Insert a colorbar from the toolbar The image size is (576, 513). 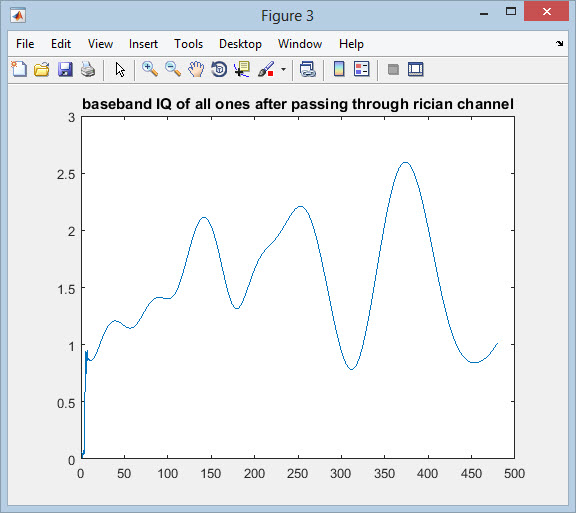coord(339,69)
